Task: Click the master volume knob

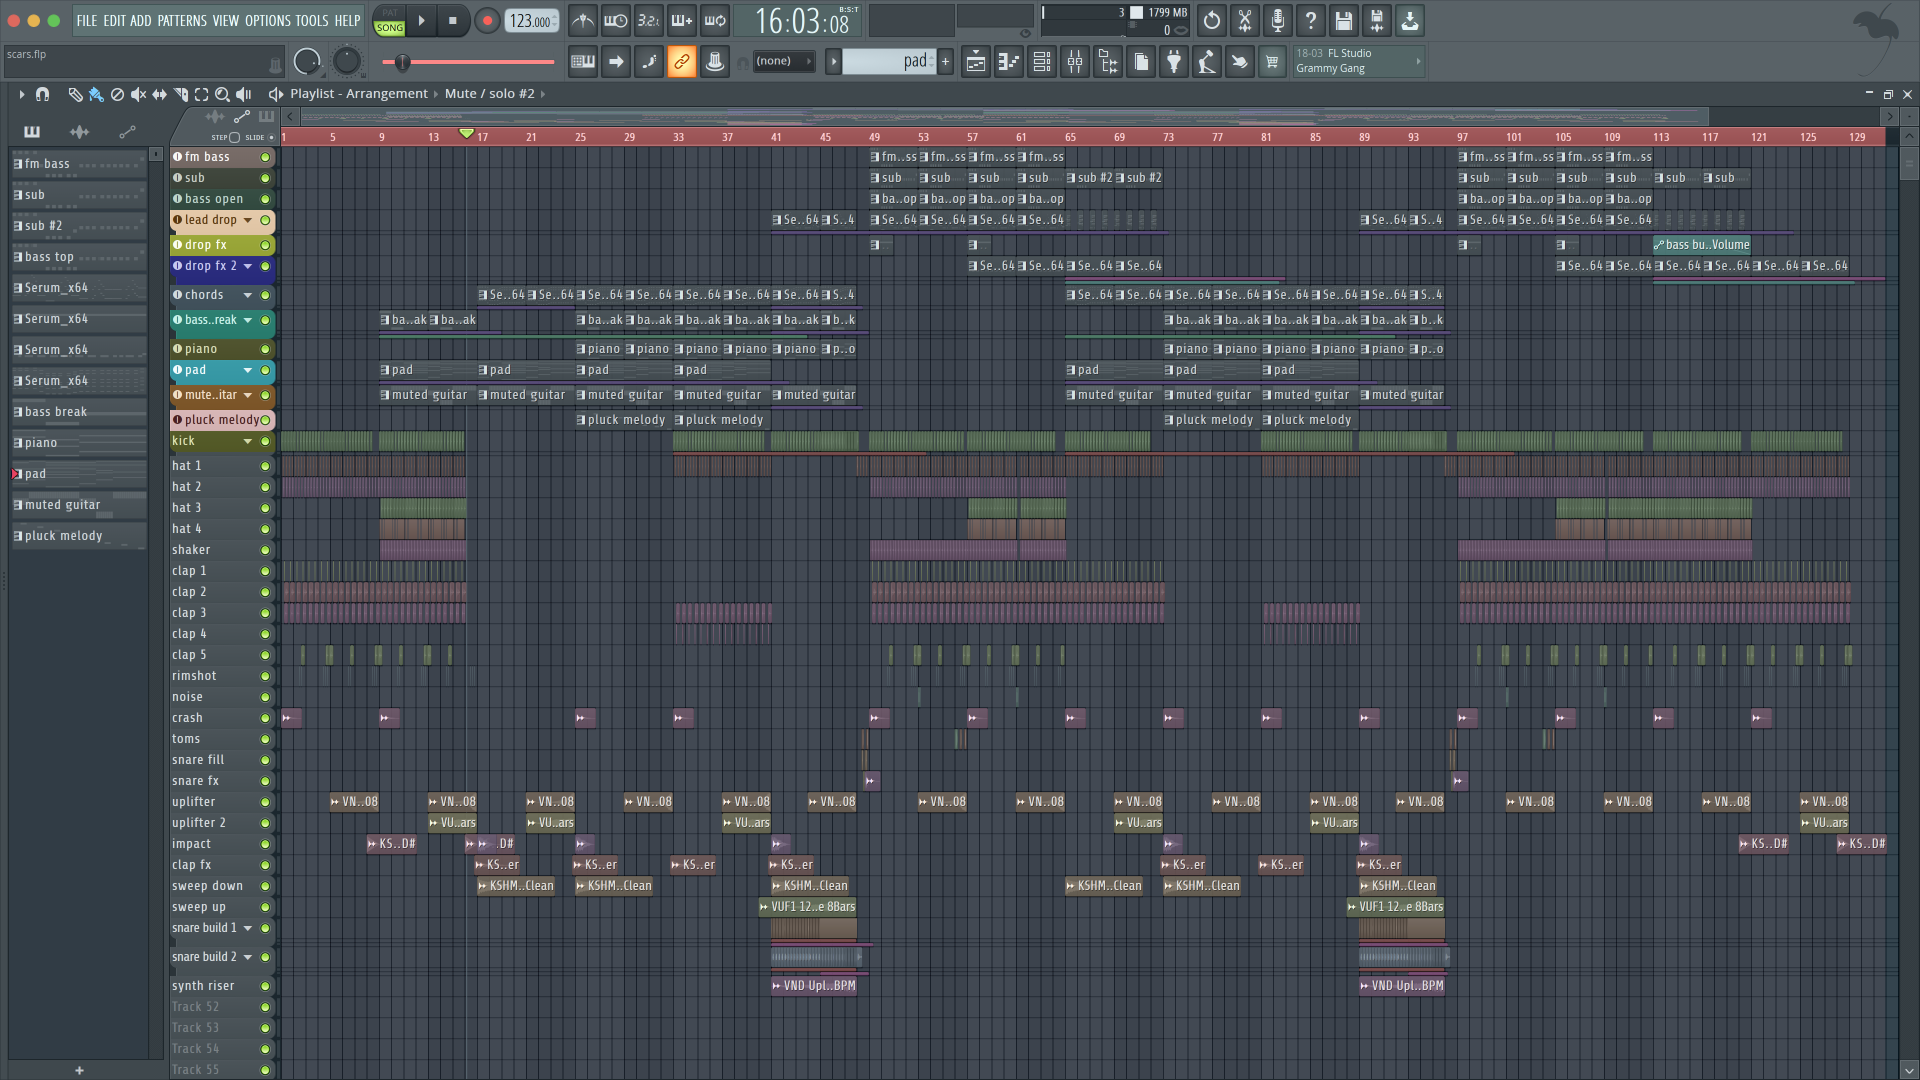Action: click(307, 62)
